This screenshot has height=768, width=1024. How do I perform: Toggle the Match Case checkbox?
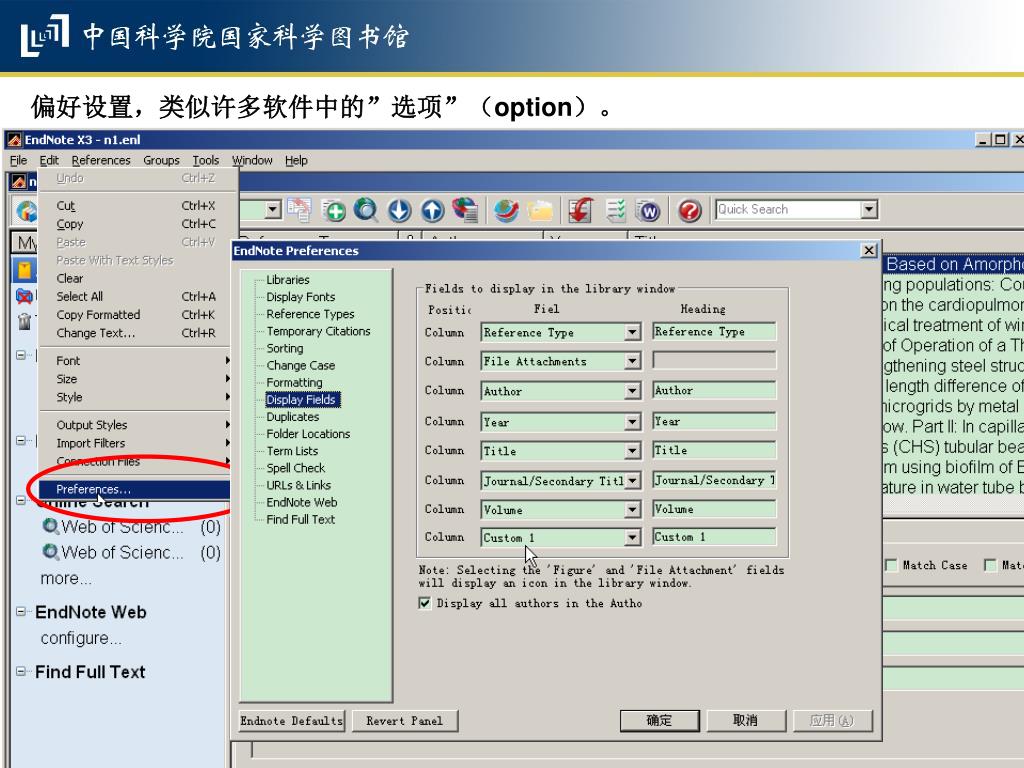(891, 565)
